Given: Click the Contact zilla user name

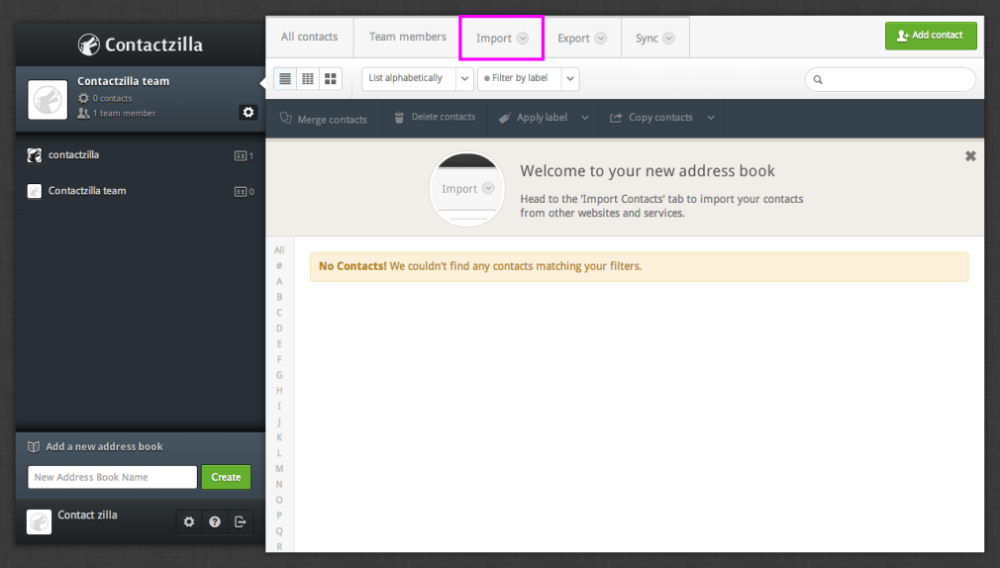Looking at the screenshot, I should pyautogui.click(x=87, y=515).
